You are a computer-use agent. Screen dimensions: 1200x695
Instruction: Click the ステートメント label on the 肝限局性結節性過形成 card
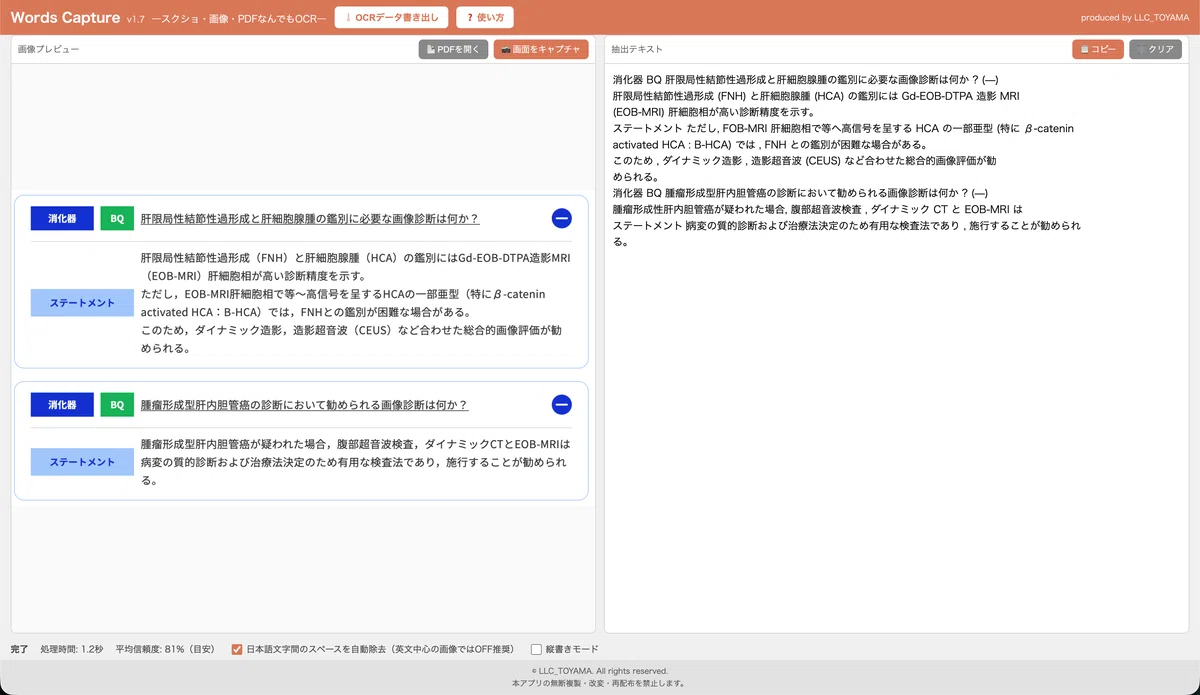click(82, 303)
